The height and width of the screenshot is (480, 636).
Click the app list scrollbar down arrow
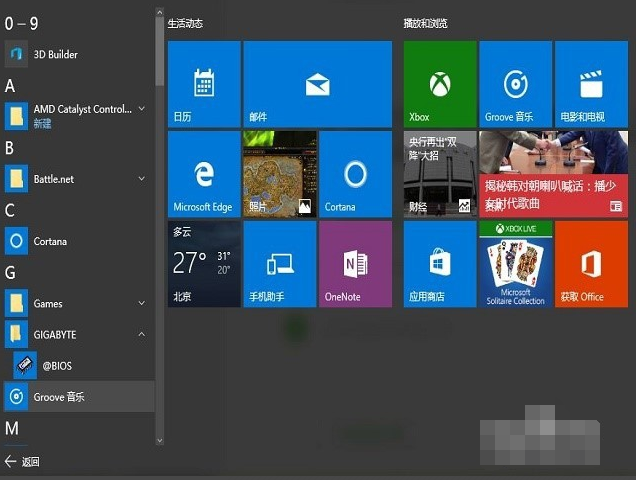[x=159, y=438]
